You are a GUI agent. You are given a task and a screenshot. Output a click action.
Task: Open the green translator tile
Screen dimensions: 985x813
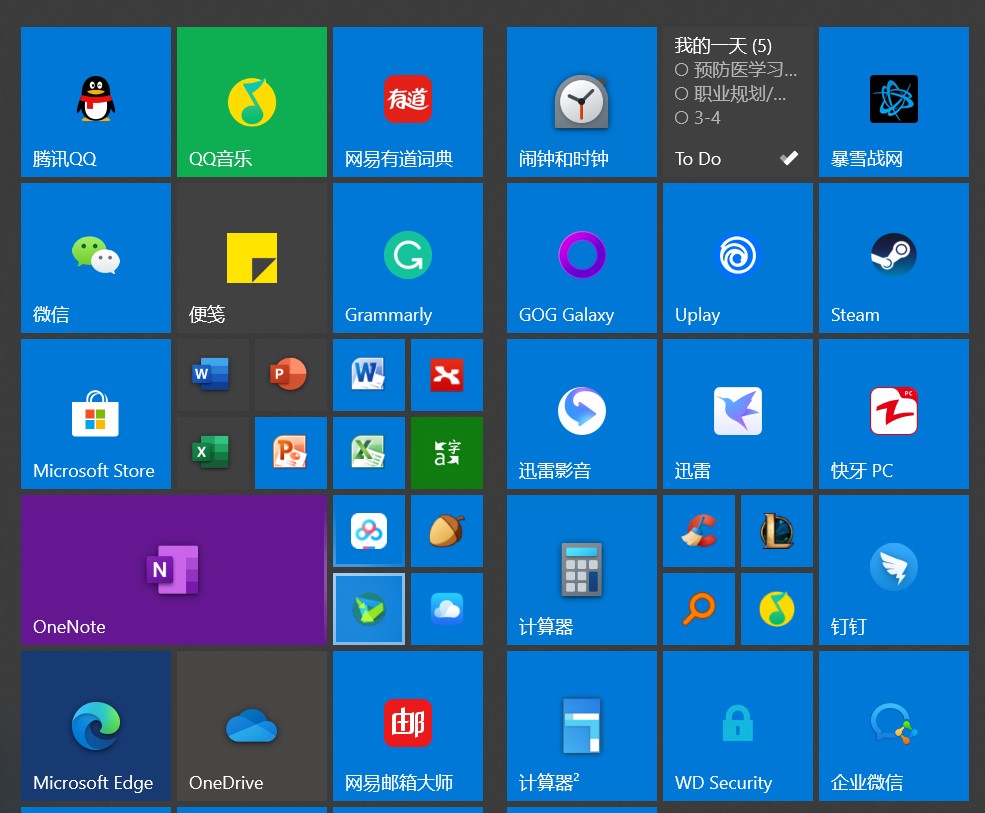coord(447,453)
